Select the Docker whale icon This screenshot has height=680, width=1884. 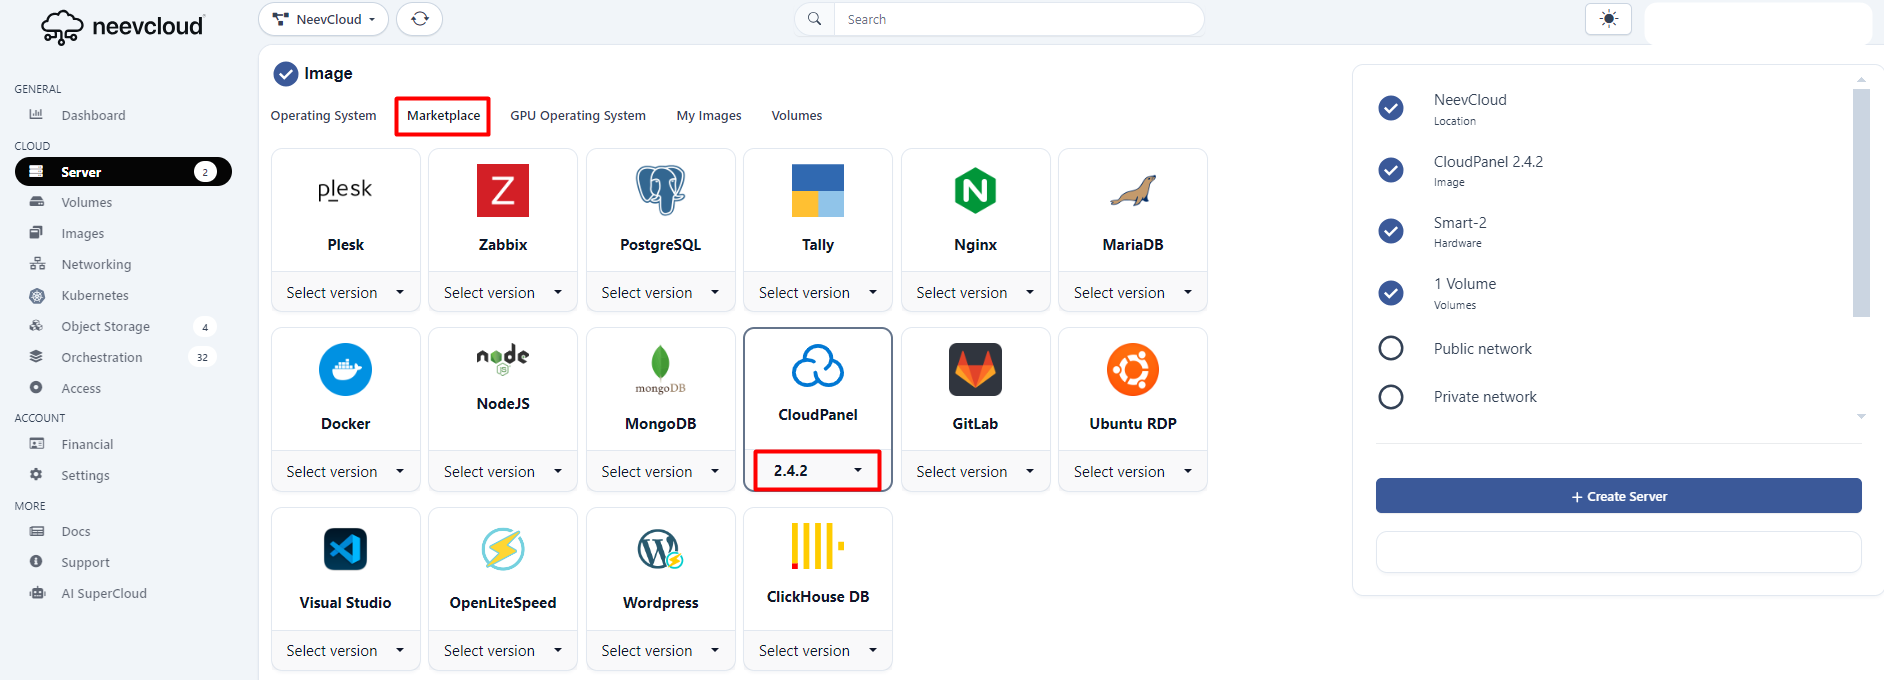[345, 369]
